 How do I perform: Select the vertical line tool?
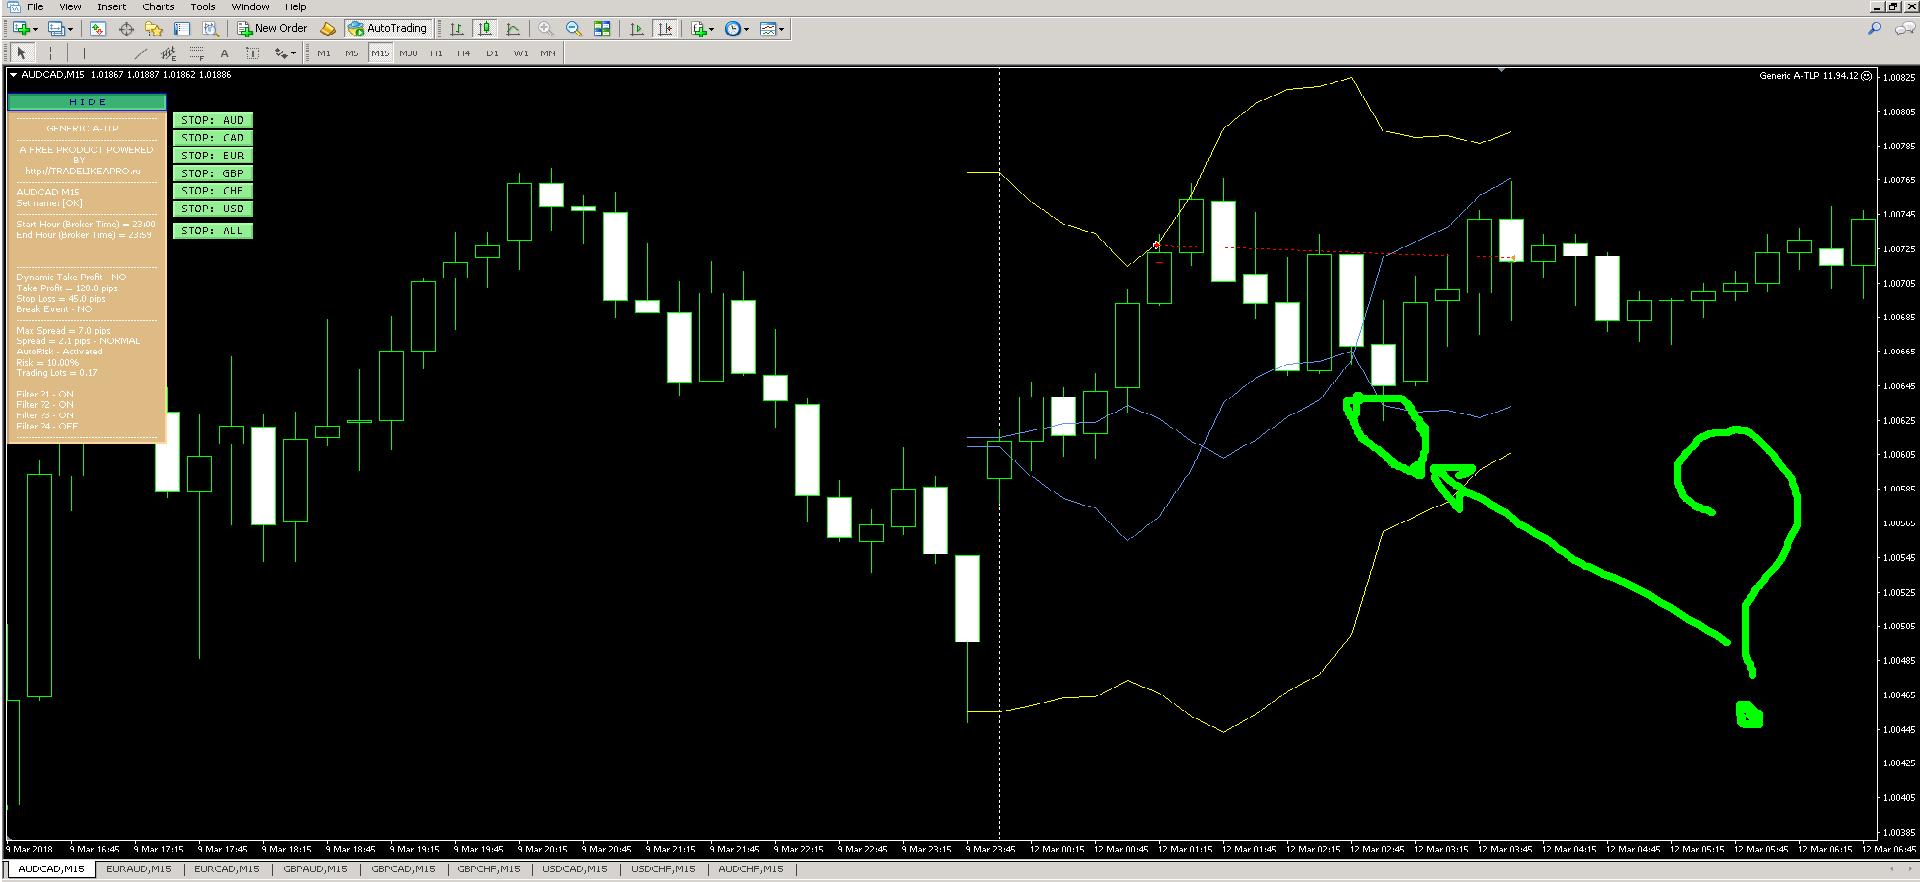(84, 53)
